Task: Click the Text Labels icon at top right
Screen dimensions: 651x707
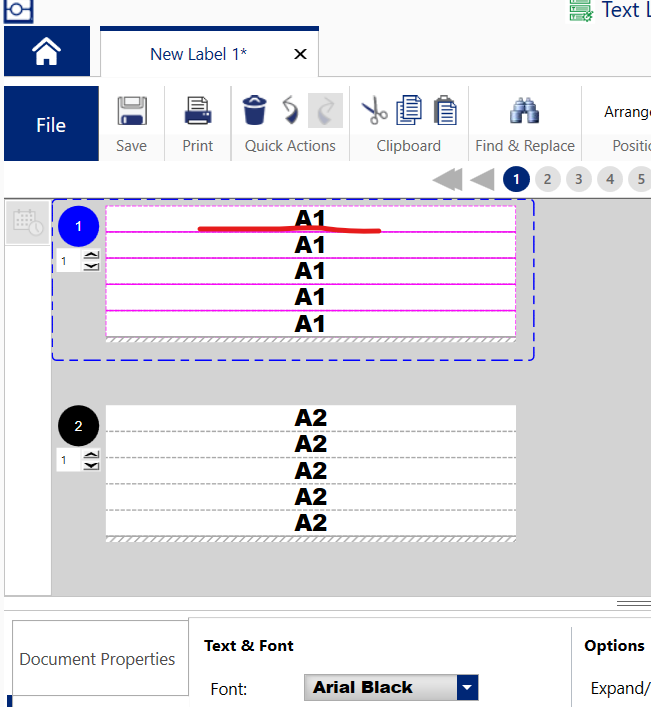Action: coord(581,11)
